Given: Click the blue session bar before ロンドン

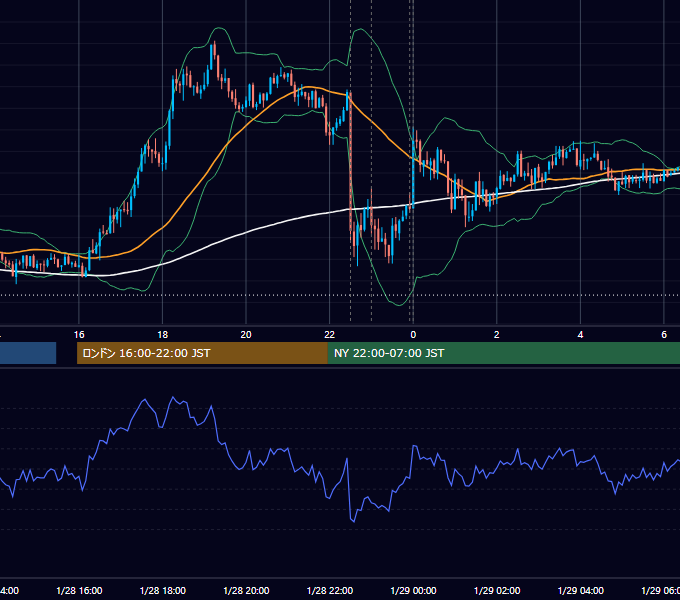Looking at the screenshot, I should [28, 353].
